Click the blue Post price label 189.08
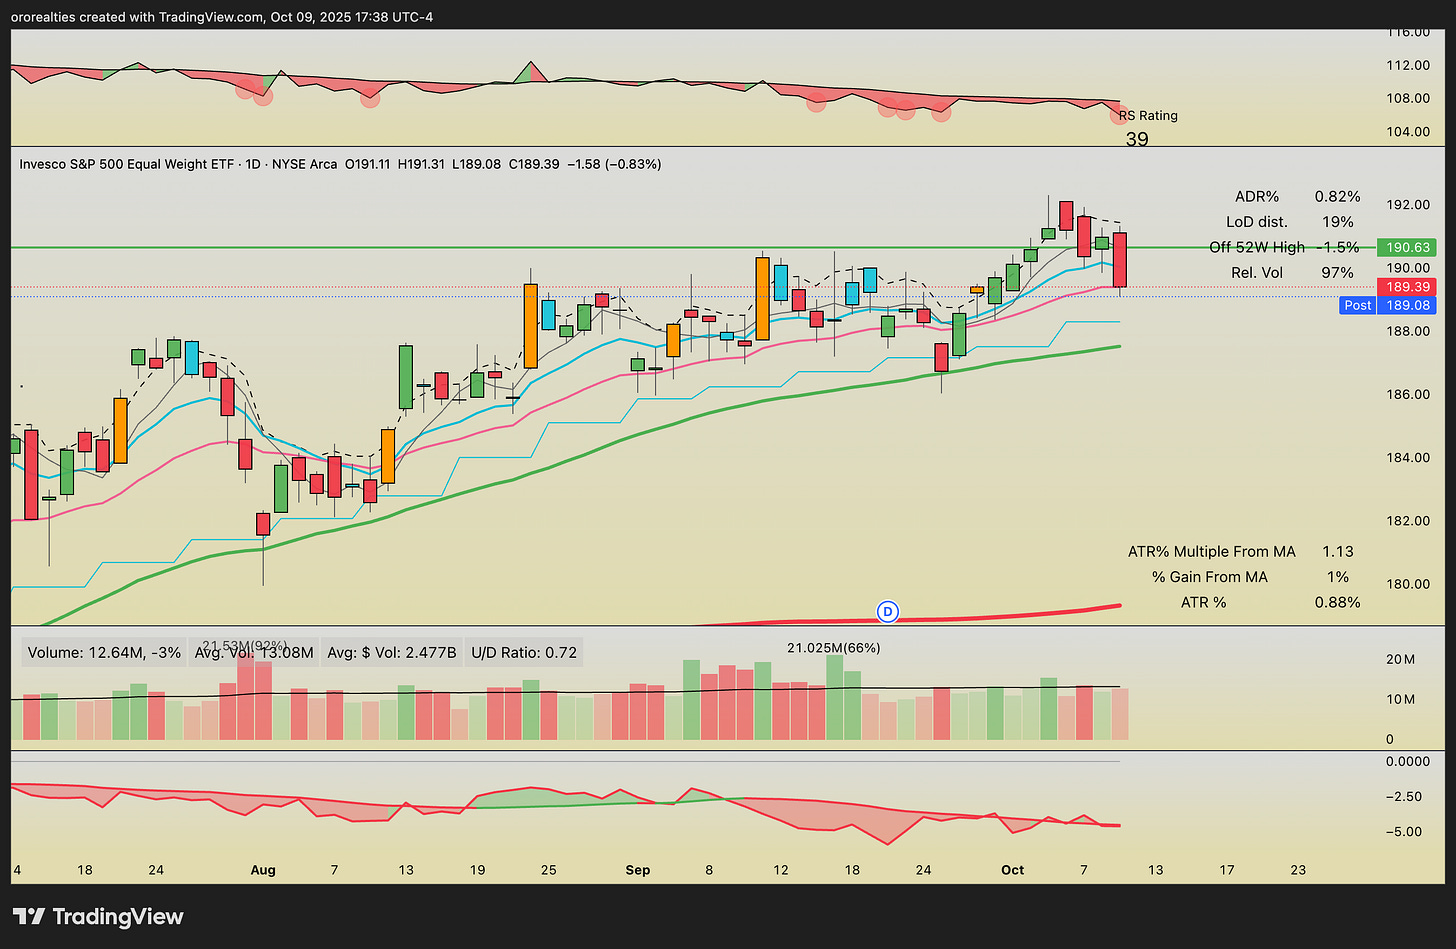1456x949 pixels. [x=1387, y=305]
